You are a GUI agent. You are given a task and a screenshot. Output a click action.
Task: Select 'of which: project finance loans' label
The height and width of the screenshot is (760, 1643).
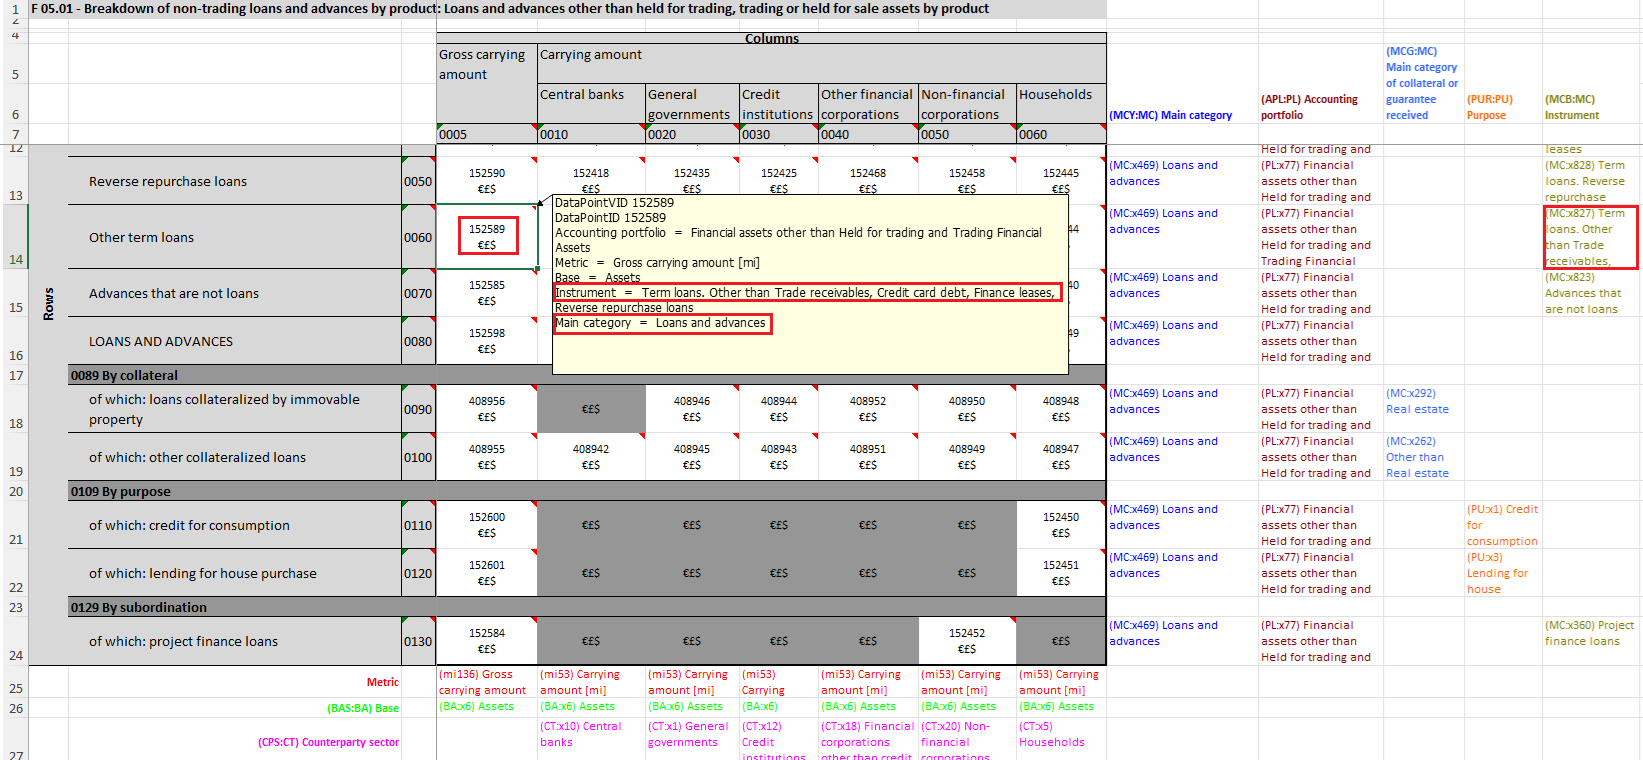[x=235, y=641]
